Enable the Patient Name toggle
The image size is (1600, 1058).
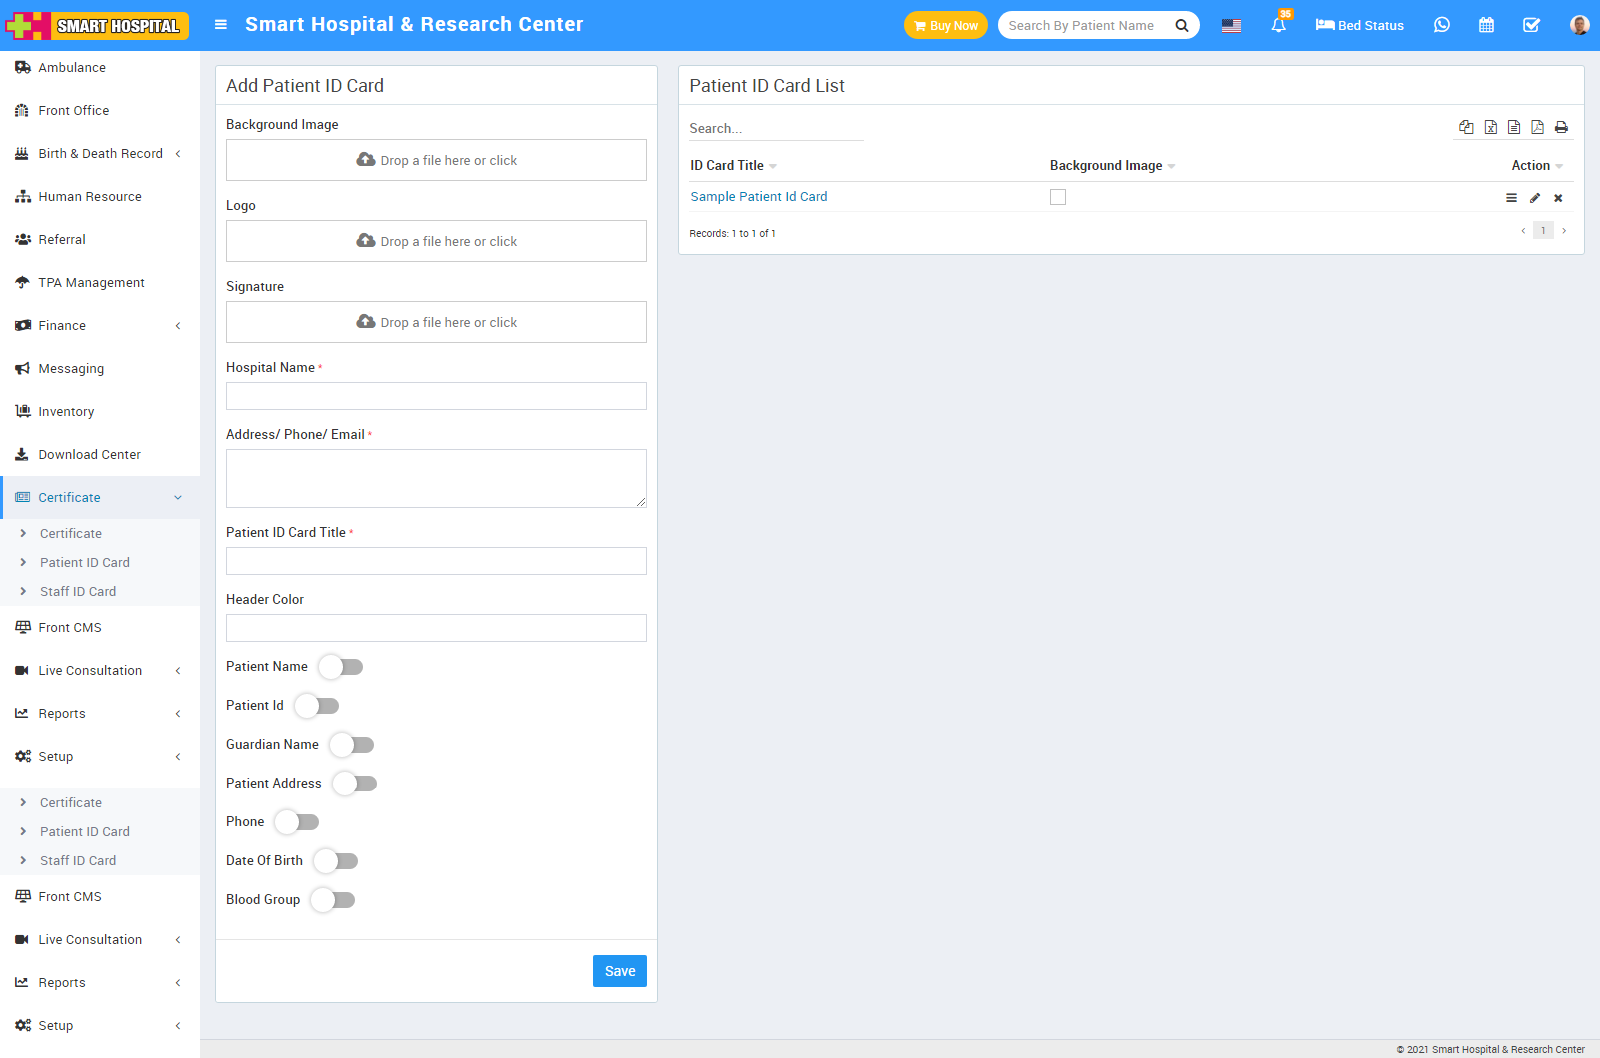pos(341,667)
